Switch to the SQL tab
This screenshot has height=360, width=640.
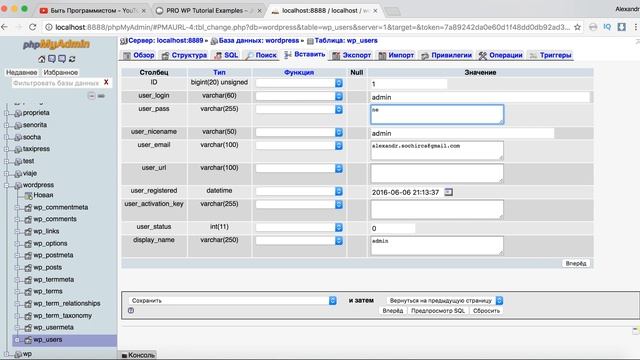(227, 55)
